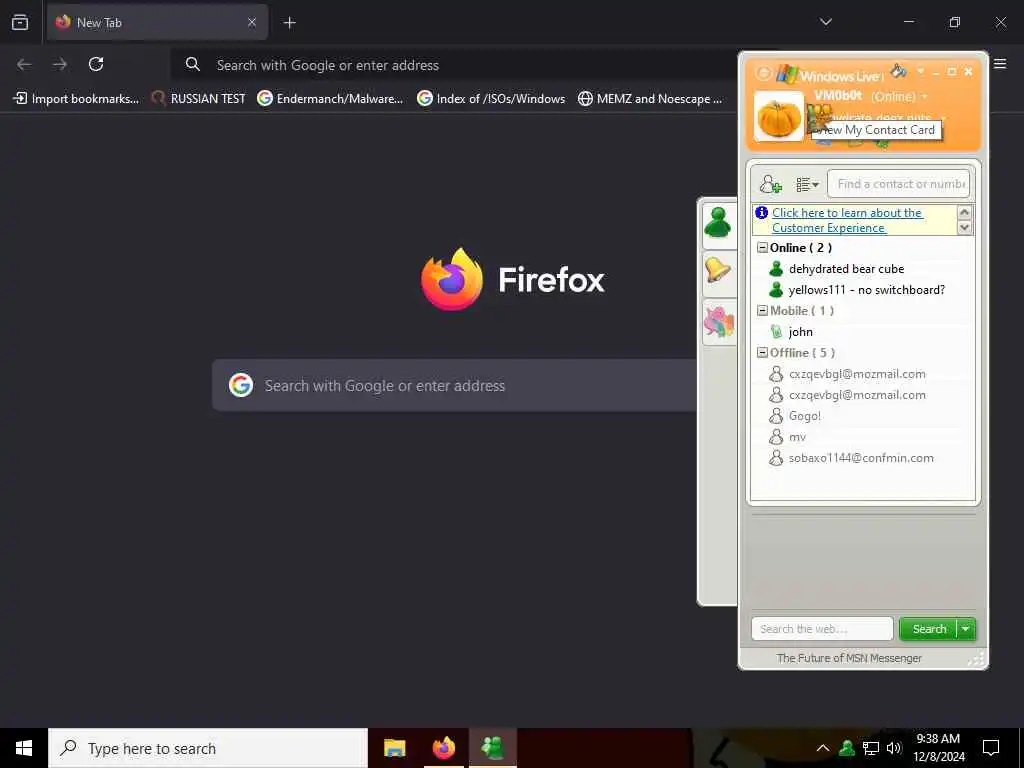This screenshot has height=768, width=1024.
Task: Click the Search the web field
Action: click(x=822, y=629)
